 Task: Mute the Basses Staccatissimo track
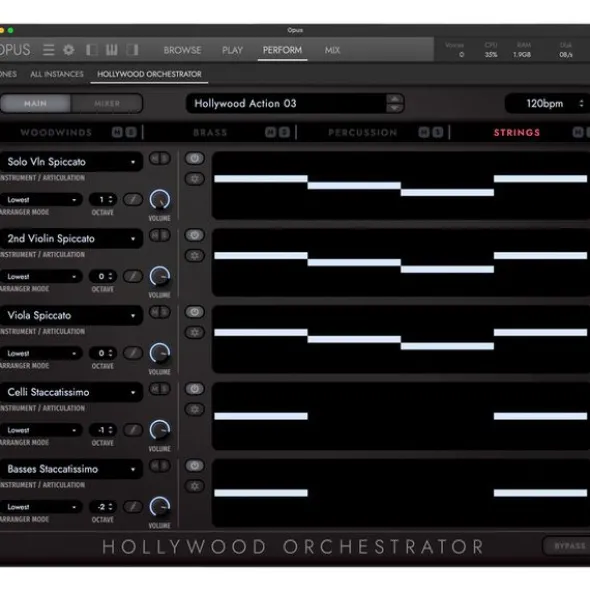coord(155,466)
